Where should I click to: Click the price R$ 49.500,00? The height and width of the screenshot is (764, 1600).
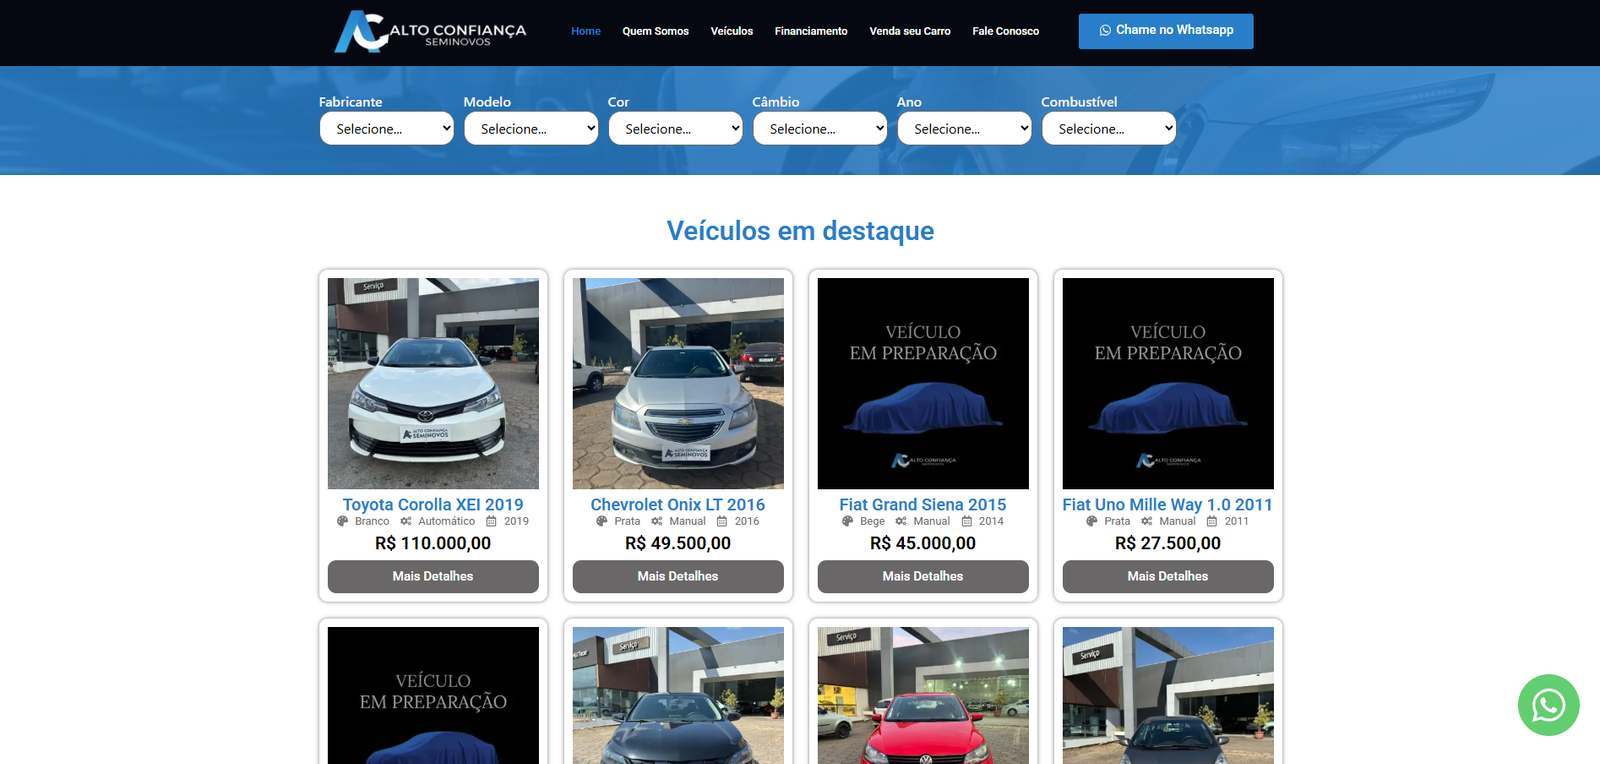coord(678,543)
